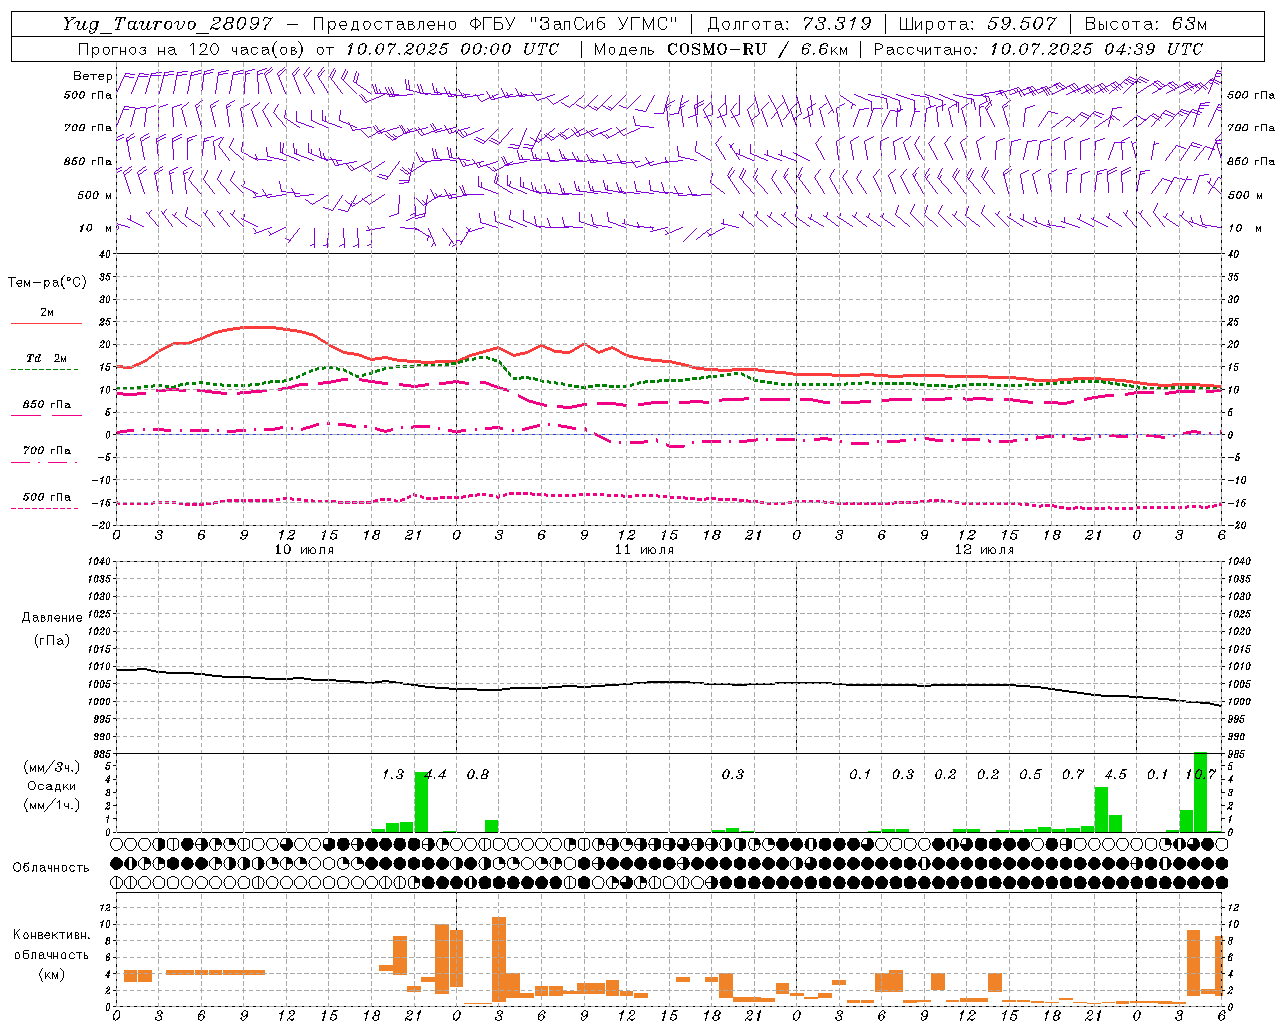The width and height of the screenshot is (1280, 1024).
Task: Click the 10.7 precipitation total
Action: pyautogui.click(x=1200, y=774)
